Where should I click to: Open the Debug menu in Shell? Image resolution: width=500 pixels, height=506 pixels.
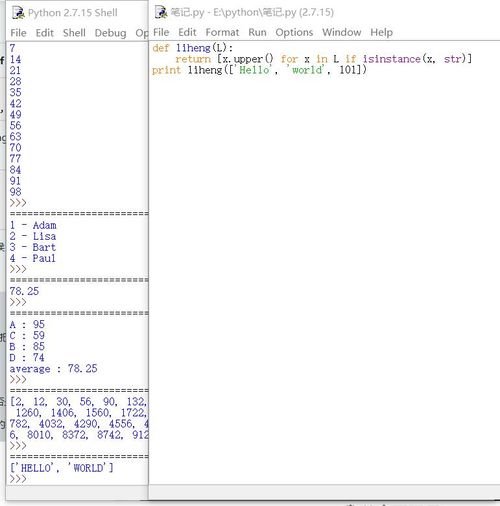click(110, 33)
